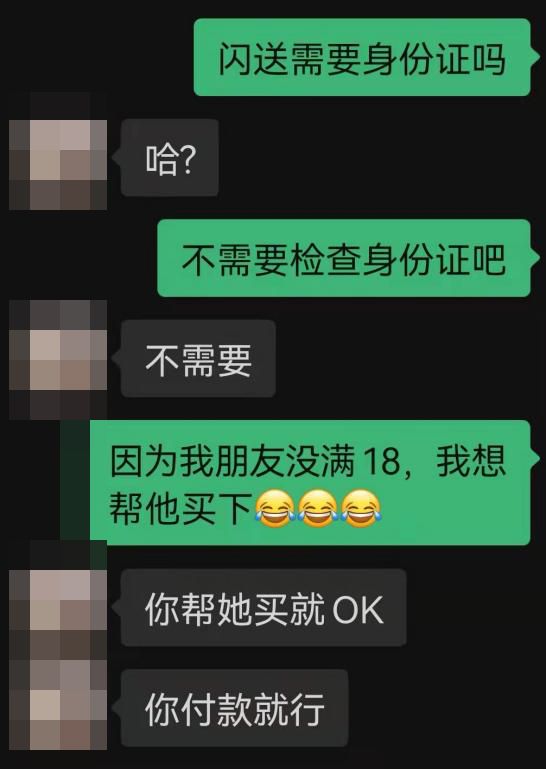The height and width of the screenshot is (769, 546).
Task: Tap the gray "哈?" reply bubble
Action: [x=170, y=157]
